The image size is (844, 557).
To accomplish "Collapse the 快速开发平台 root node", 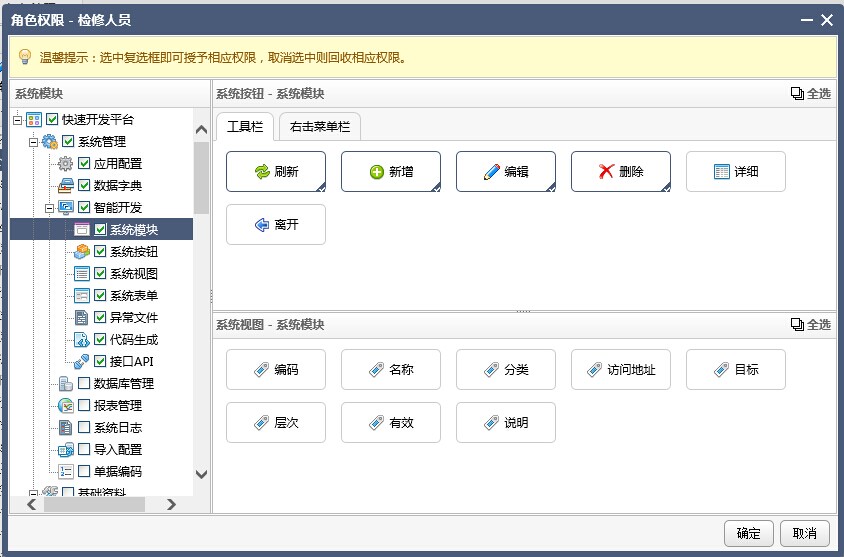I will coord(18,119).
